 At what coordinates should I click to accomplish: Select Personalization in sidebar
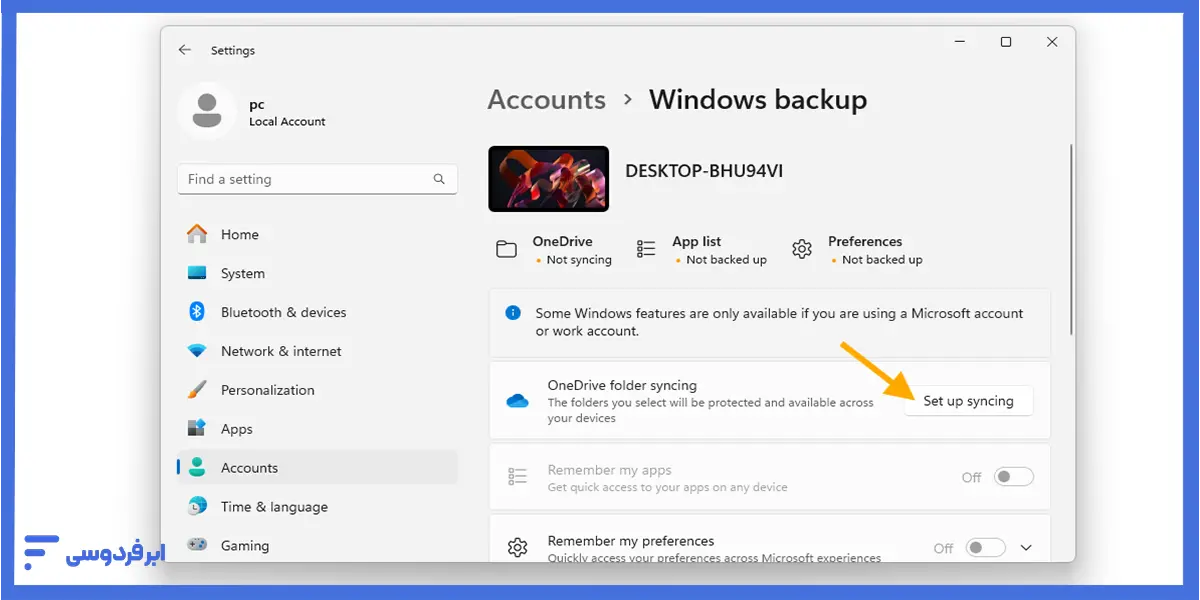317,390
